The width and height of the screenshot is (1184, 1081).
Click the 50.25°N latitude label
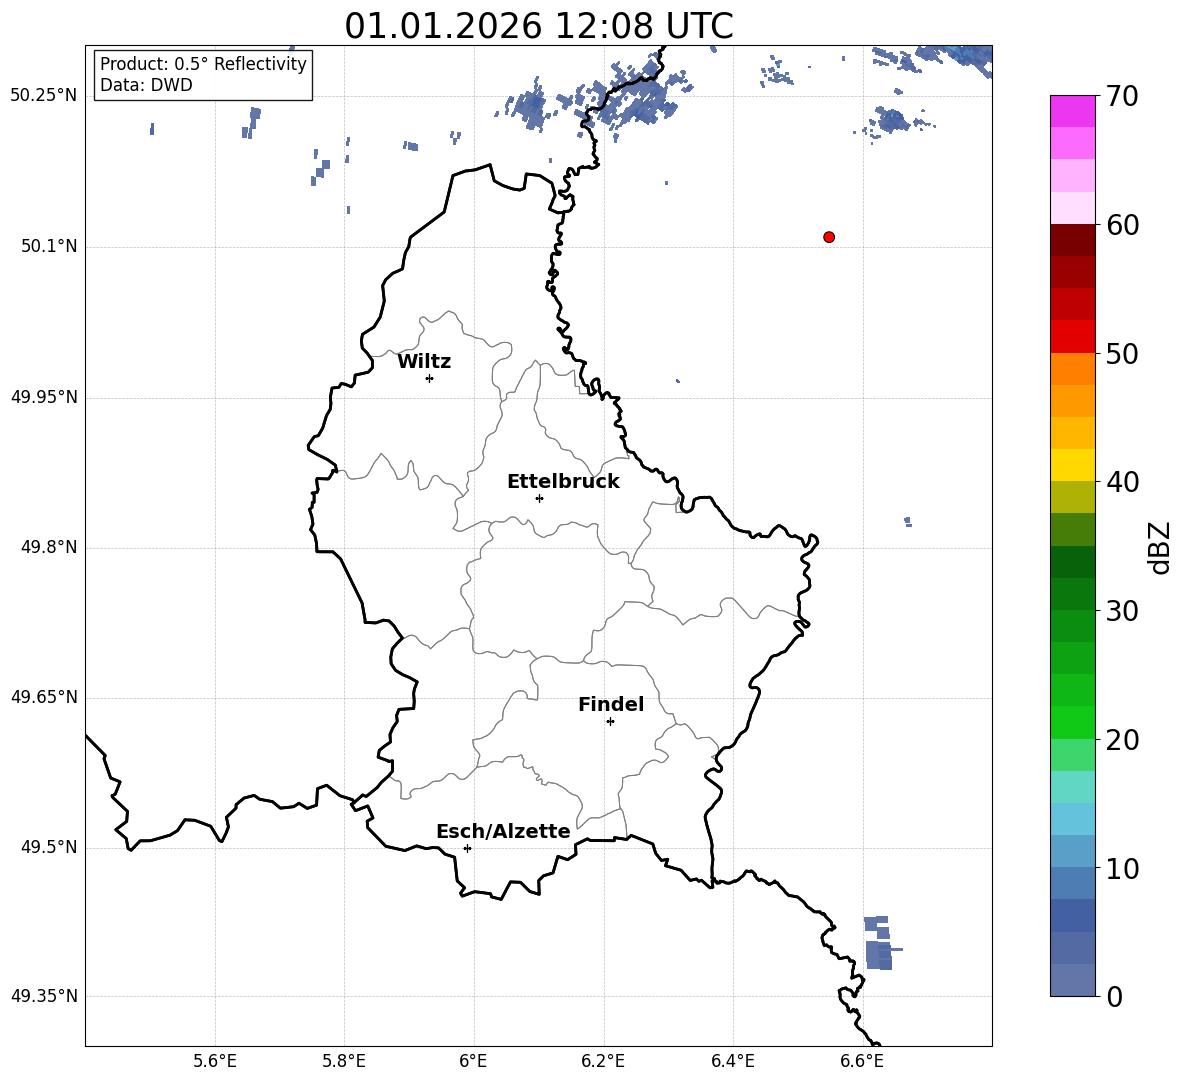[x=43, y=96]
